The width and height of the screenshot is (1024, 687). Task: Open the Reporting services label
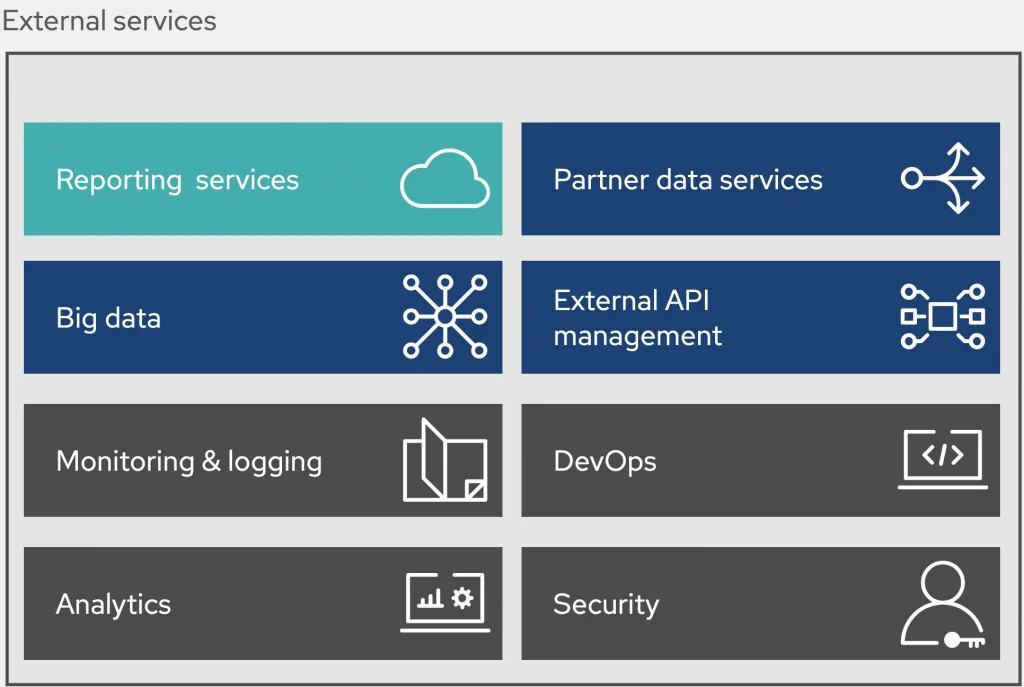pyautogui.click(x=177, y=180)
